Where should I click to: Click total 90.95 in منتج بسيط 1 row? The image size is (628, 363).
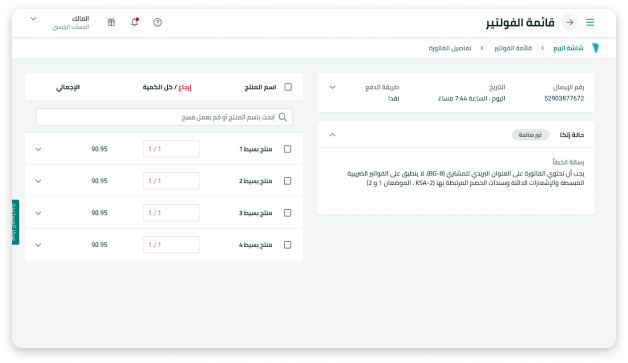(99, 149)
